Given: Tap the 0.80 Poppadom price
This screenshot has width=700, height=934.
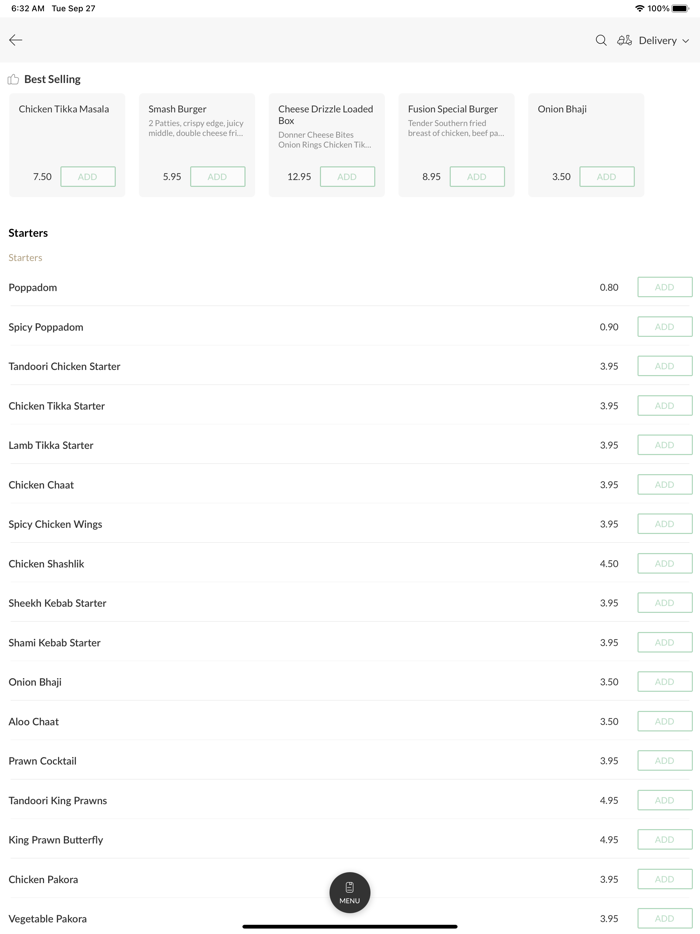Looking at the screenshot, I should click(x=609, y=287).
